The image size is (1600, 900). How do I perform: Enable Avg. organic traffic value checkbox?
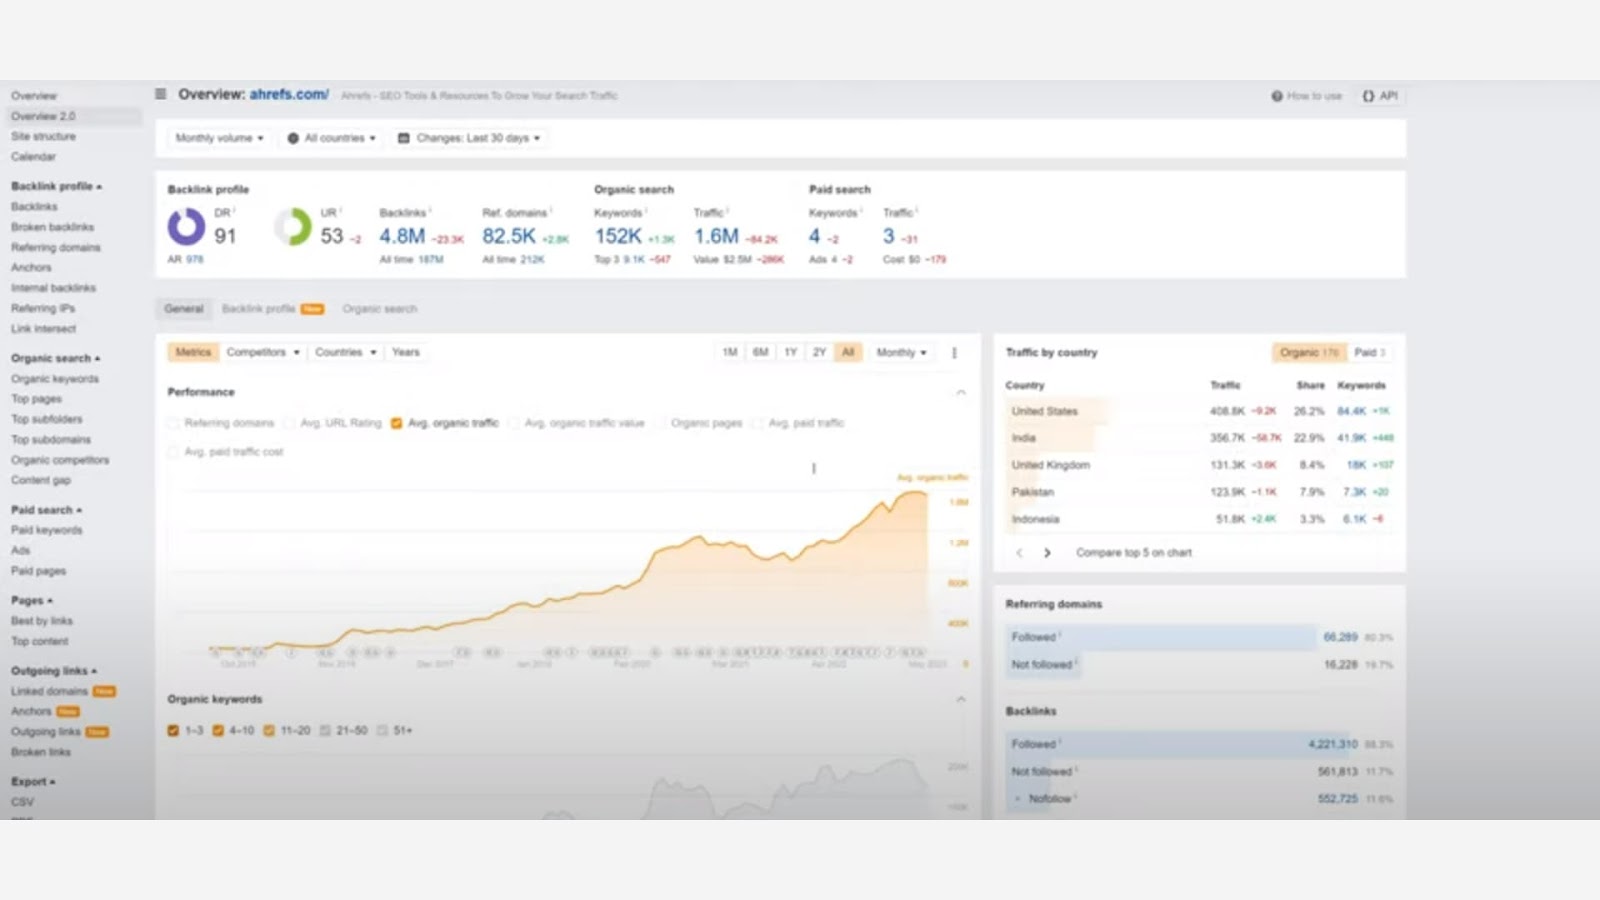514,423
